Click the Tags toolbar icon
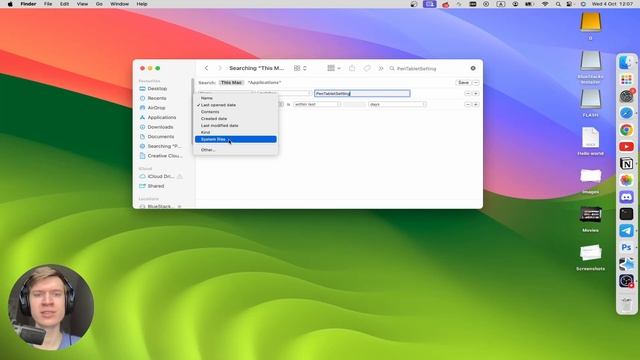 tap(367, 68)
